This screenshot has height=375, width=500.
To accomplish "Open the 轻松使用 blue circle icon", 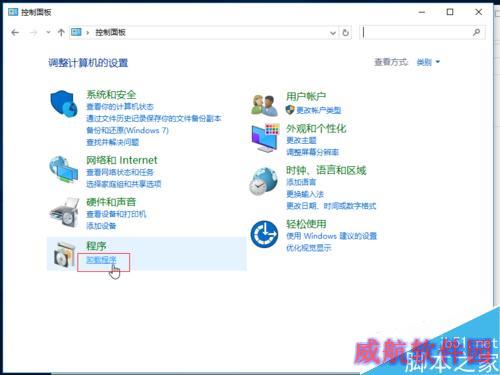I will click(264, 234).
